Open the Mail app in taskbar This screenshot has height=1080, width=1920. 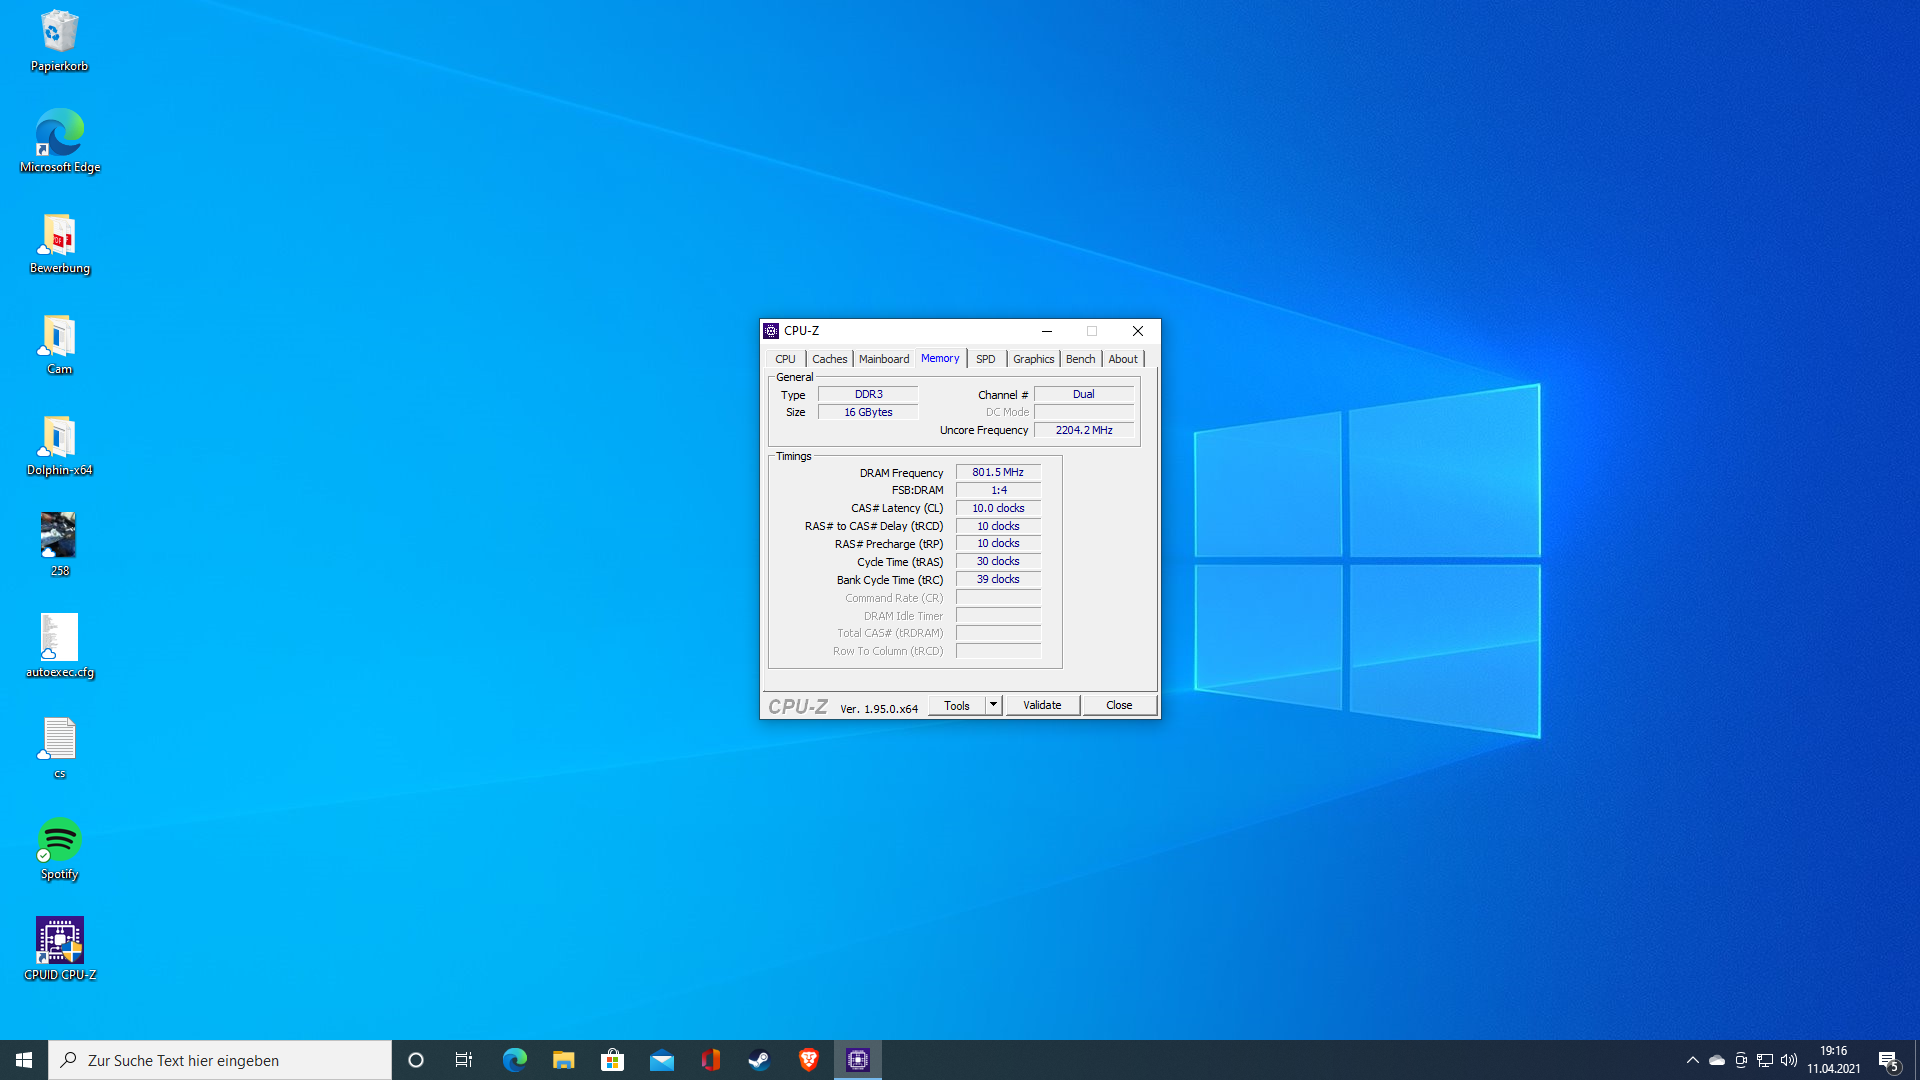coord(661,1060)
